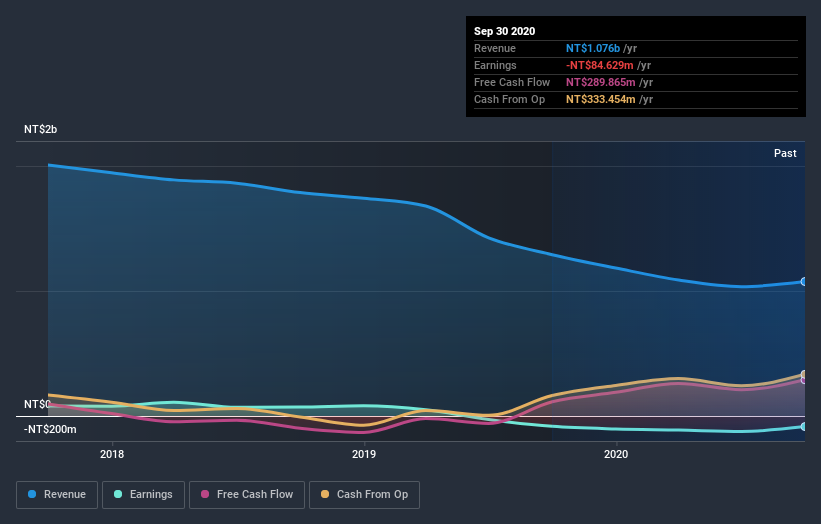Click the NT$289.865m free cash flow value

601,82
